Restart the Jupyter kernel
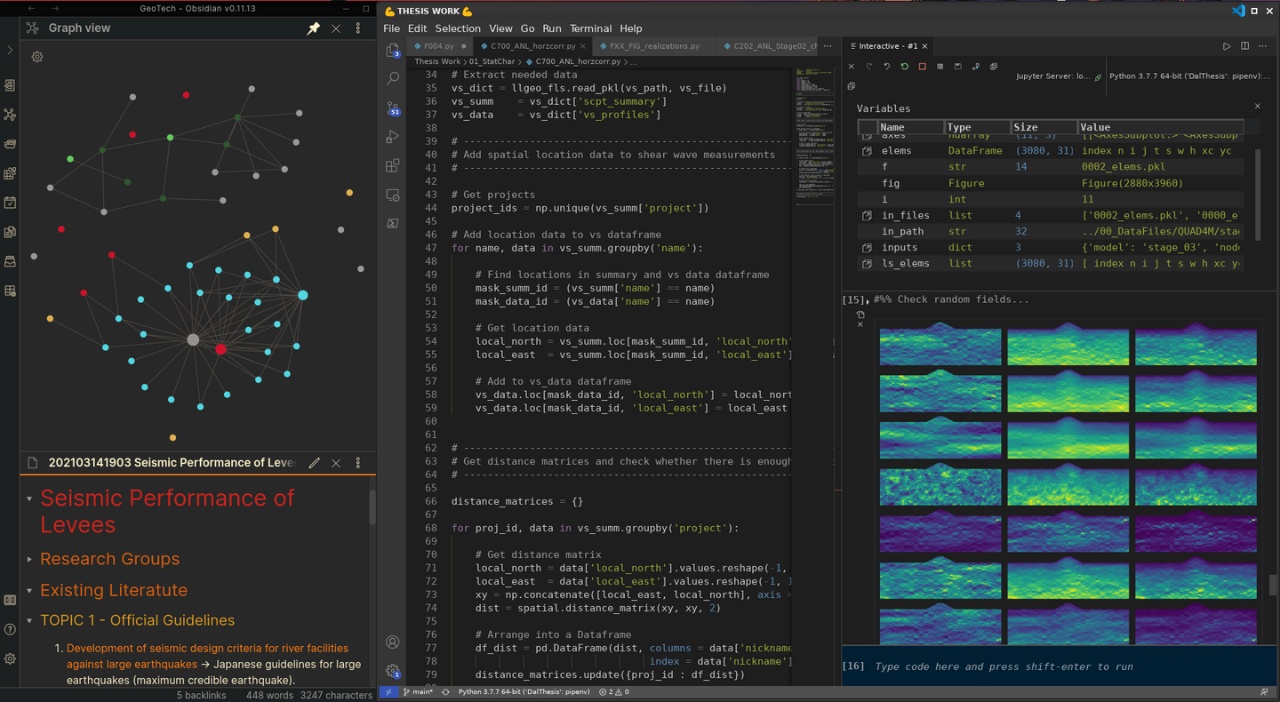Image resolution: width=1280 pixels, height=702 pixels. click(904, 67)
